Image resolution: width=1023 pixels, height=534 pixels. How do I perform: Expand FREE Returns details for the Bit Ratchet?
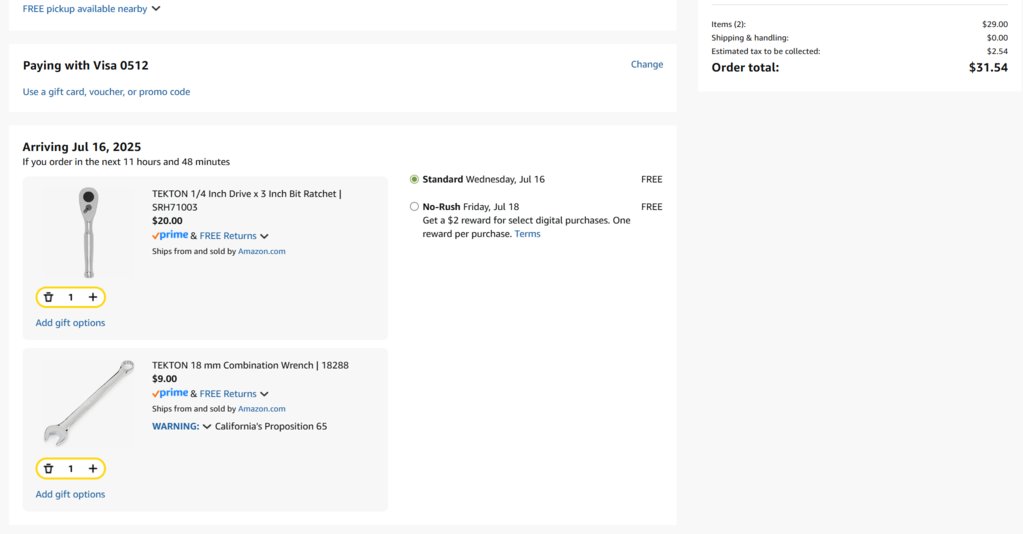coord(264,236)
